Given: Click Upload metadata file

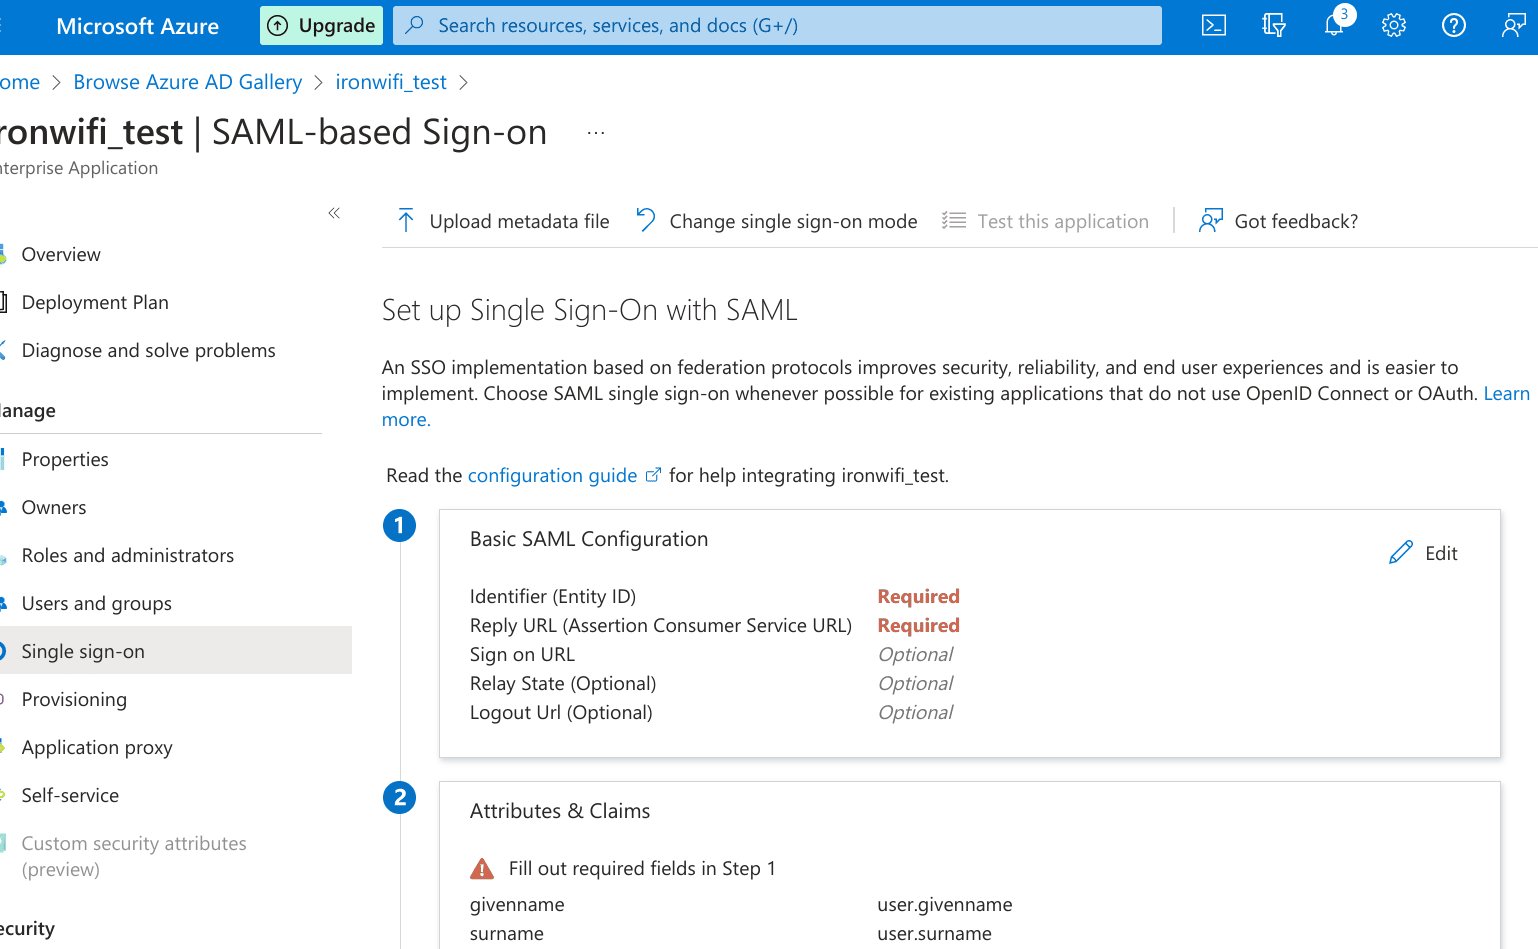Looking at the screenshot, I should point(503,221).
